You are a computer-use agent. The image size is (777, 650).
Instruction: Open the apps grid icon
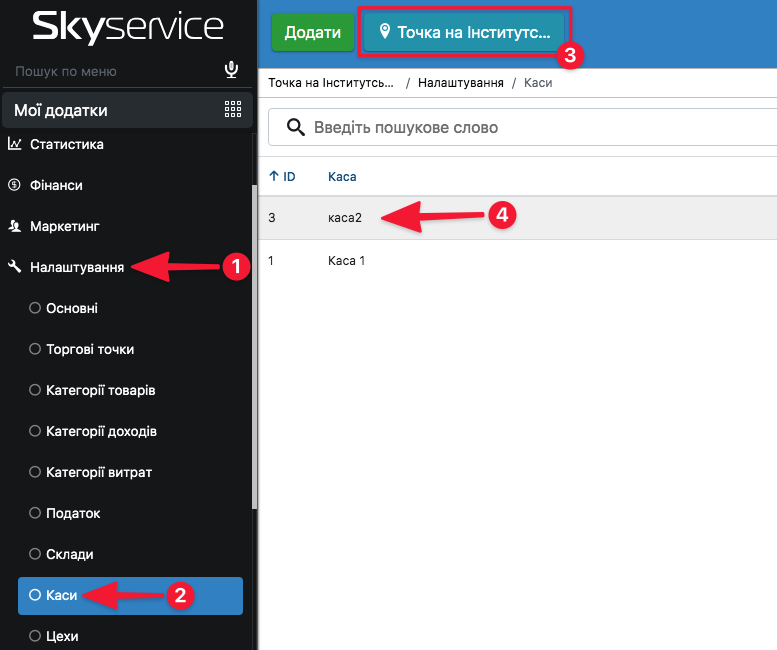233,110
